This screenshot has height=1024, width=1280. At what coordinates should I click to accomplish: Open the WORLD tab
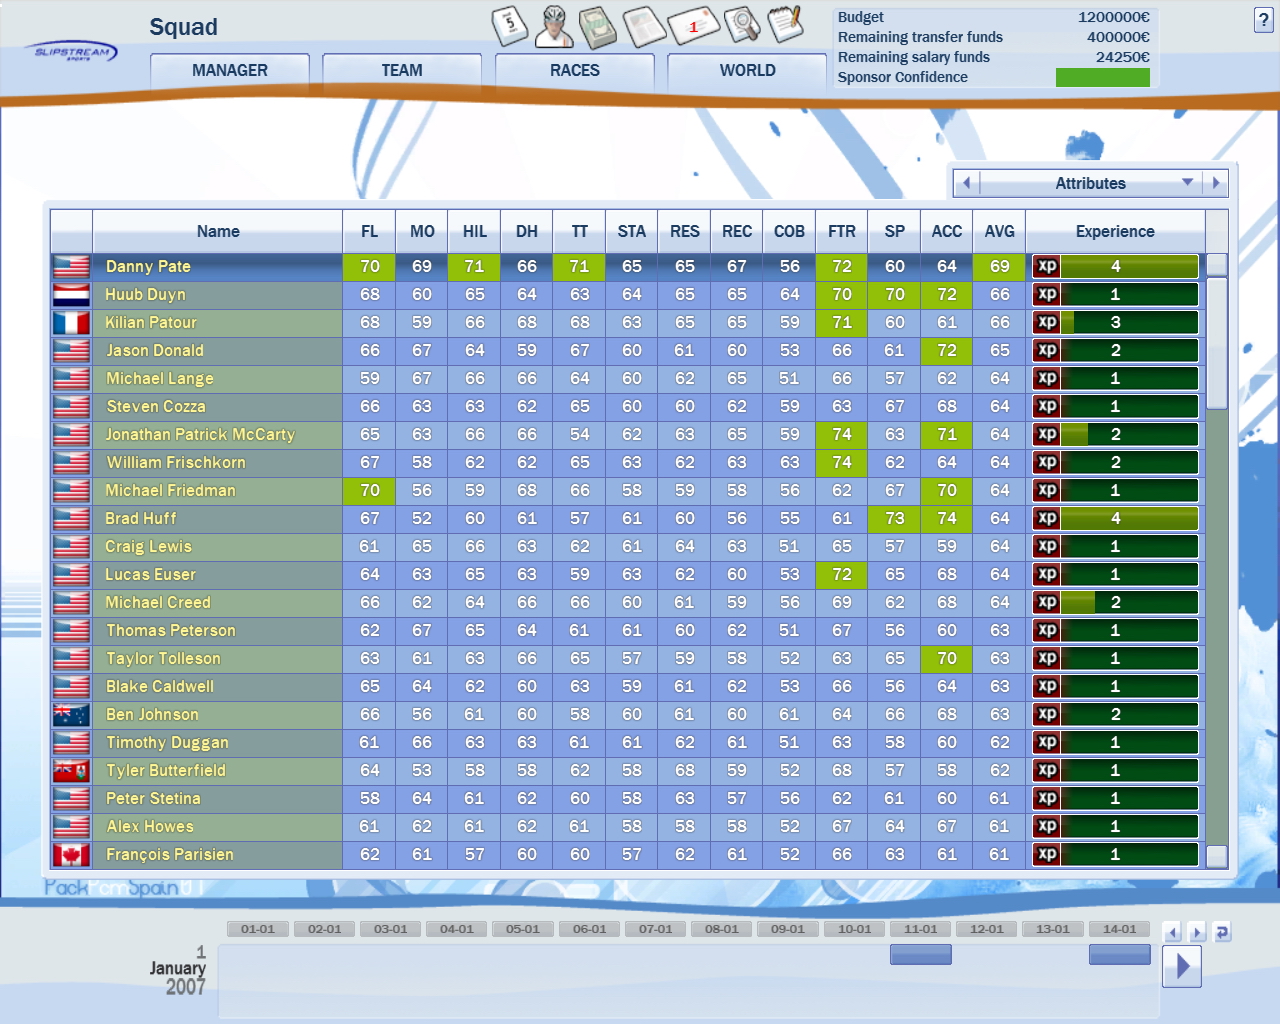(x=747, y=71)
